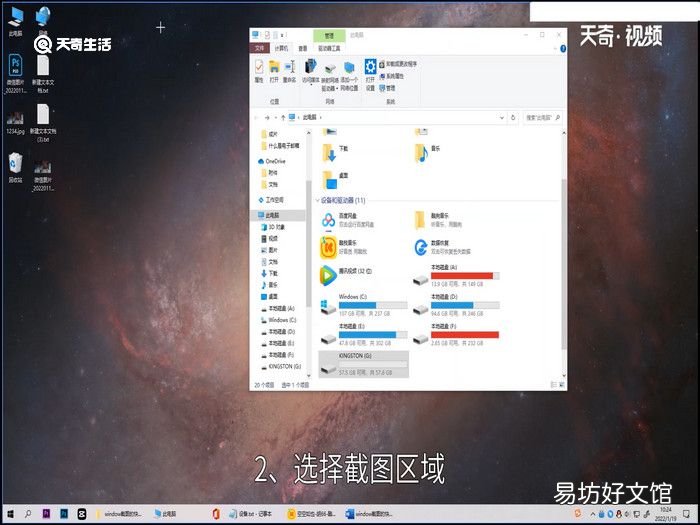Select the KINGSTON (G:) drive in the main pane

tap(363, 364)
